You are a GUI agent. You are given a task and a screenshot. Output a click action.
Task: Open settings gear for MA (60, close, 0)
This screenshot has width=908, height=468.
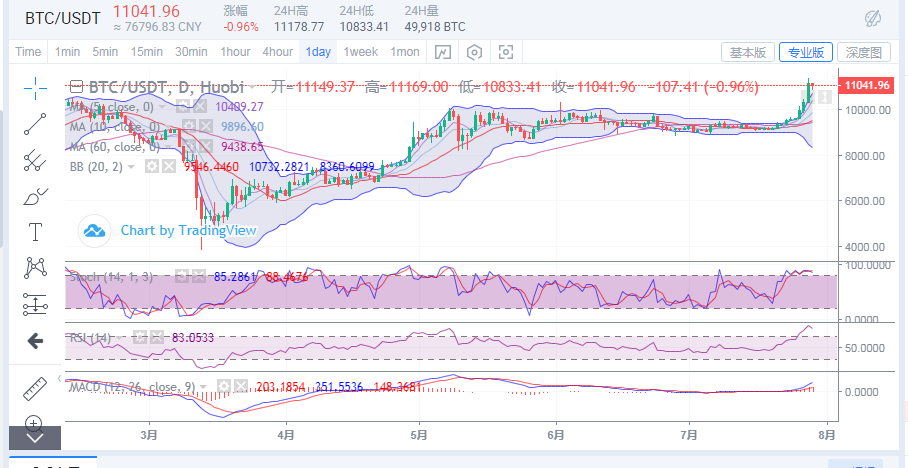point(188,147)
